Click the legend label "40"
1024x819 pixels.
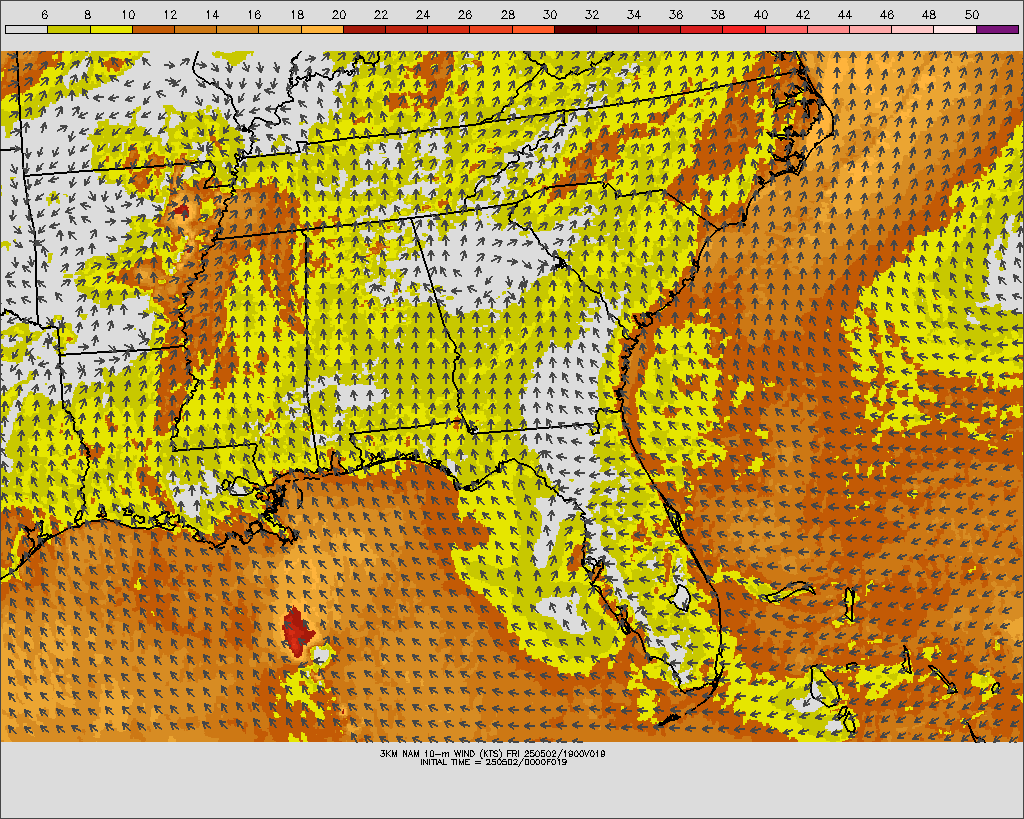click(x=761, y=14)
